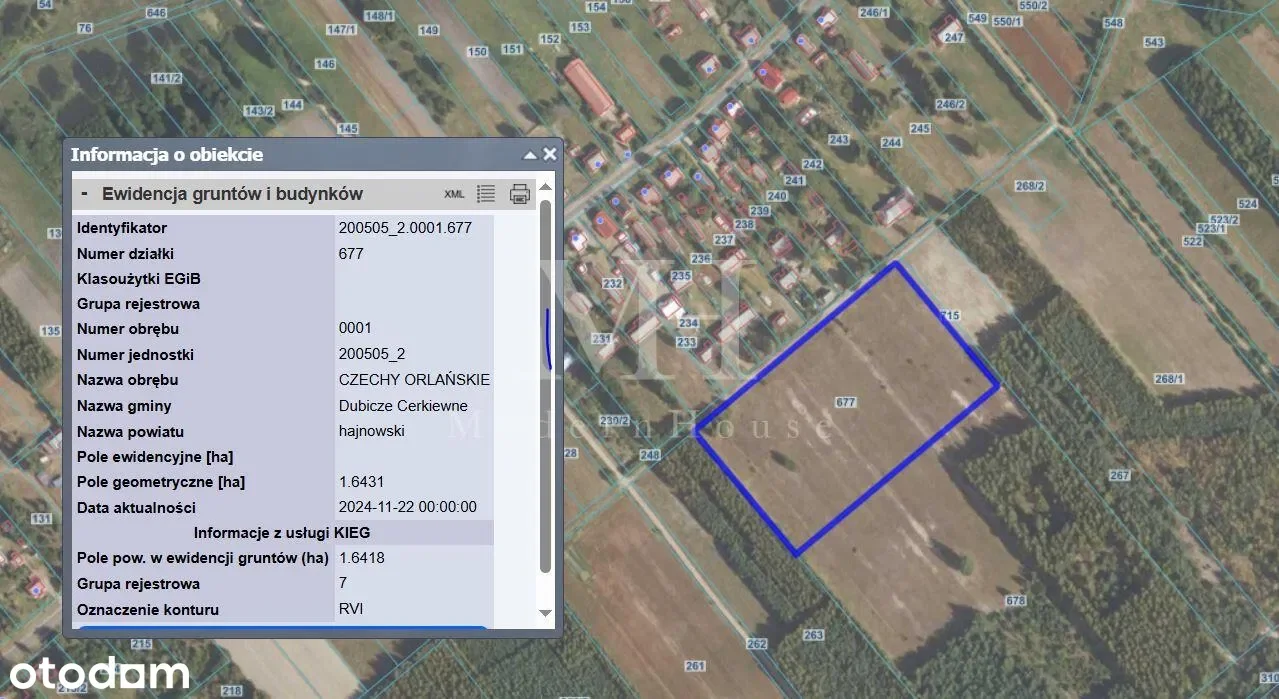The image size is (1279, 699).
Task: Select parcel 268/1 on the map
Action: 1168,379
